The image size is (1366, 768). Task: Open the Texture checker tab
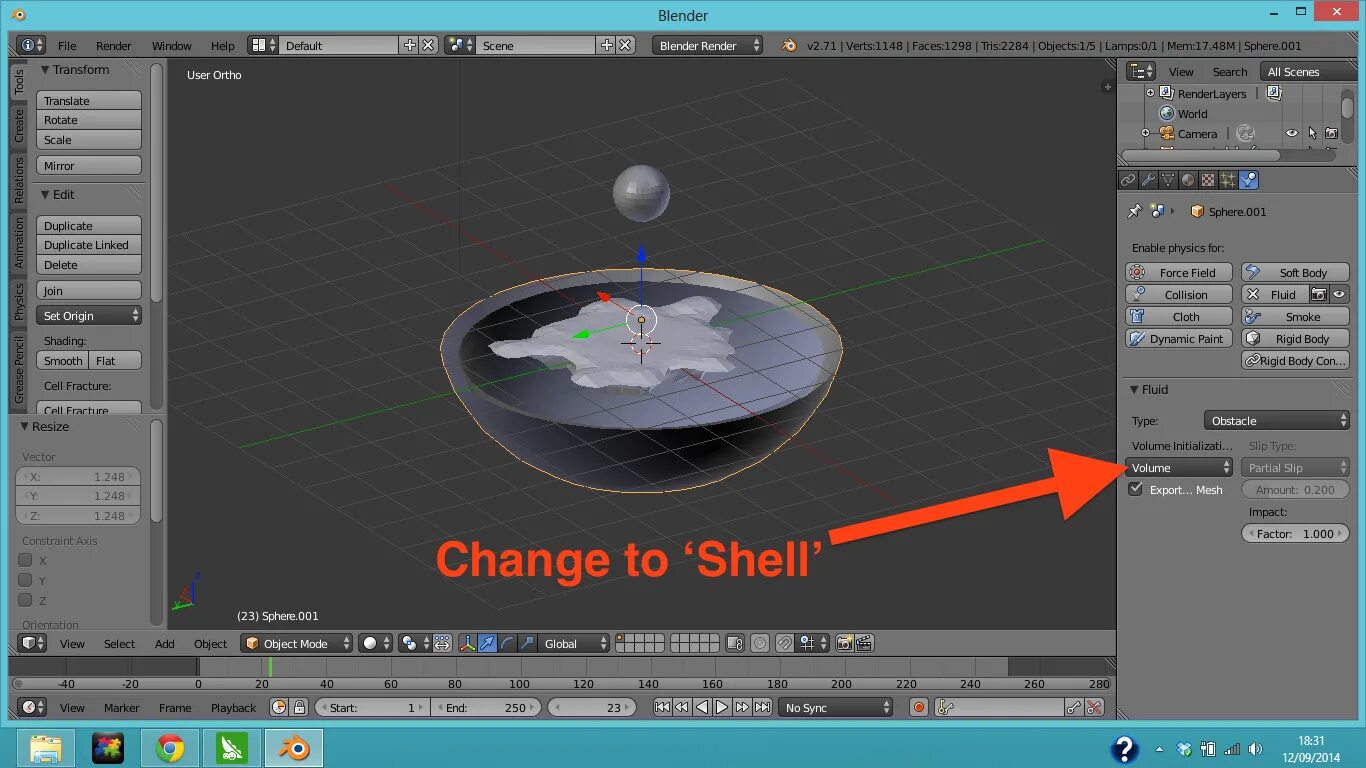tap(1208, 180)
